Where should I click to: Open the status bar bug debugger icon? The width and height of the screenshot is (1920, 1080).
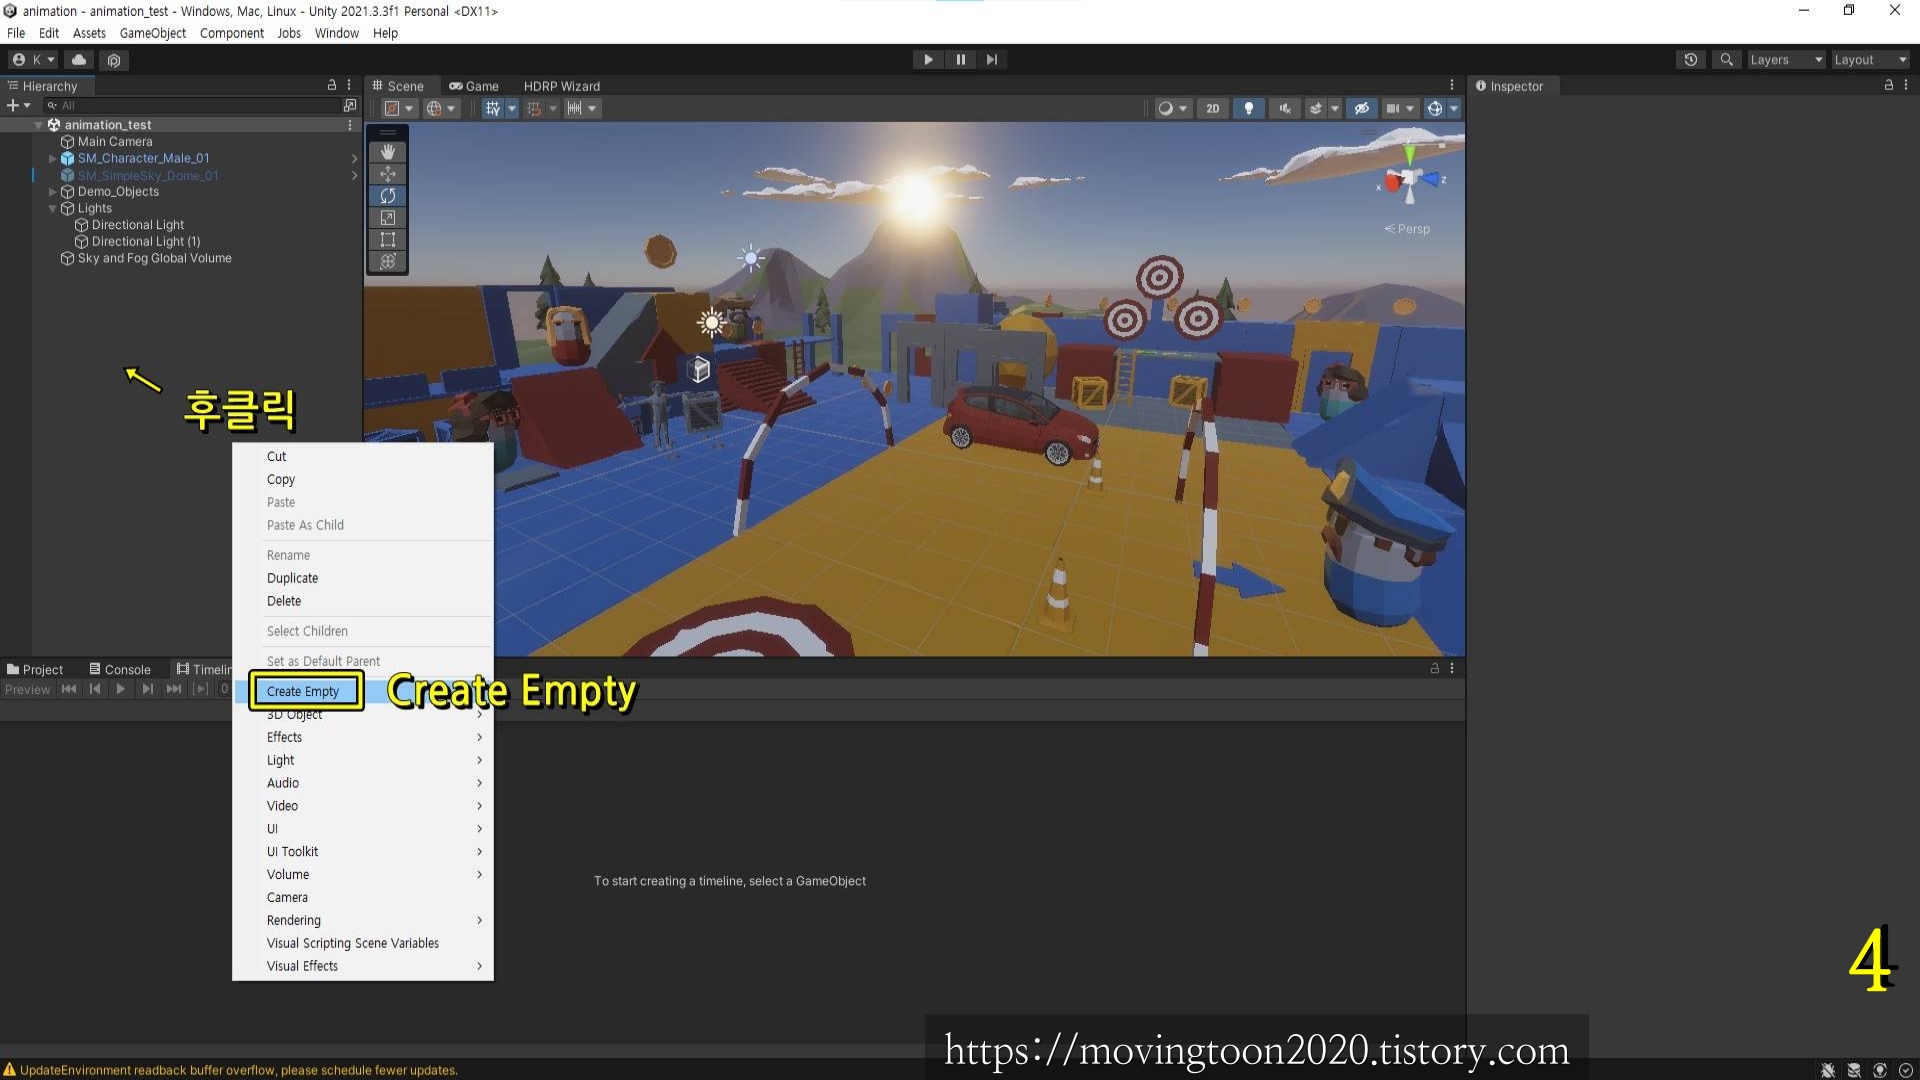[1828, 1070]
